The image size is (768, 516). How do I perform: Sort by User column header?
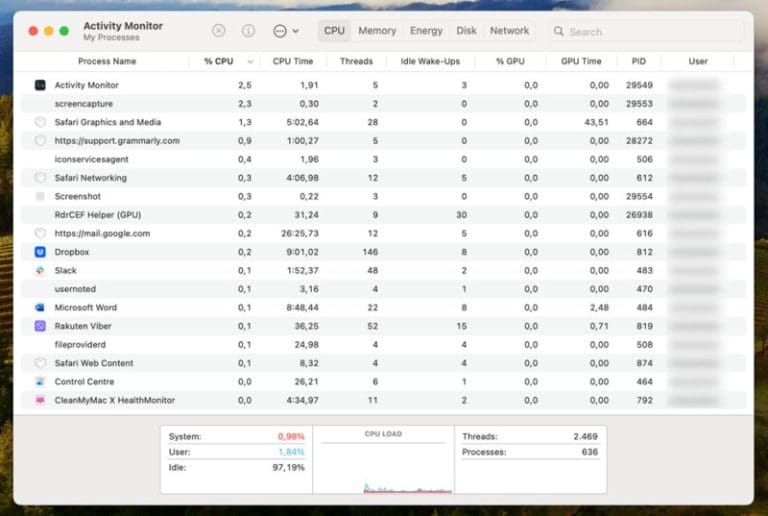698,61
